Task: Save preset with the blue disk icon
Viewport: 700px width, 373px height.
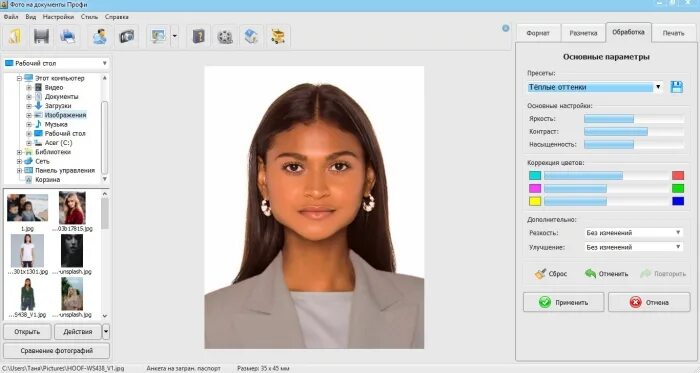Action: [x=677, y=87]
